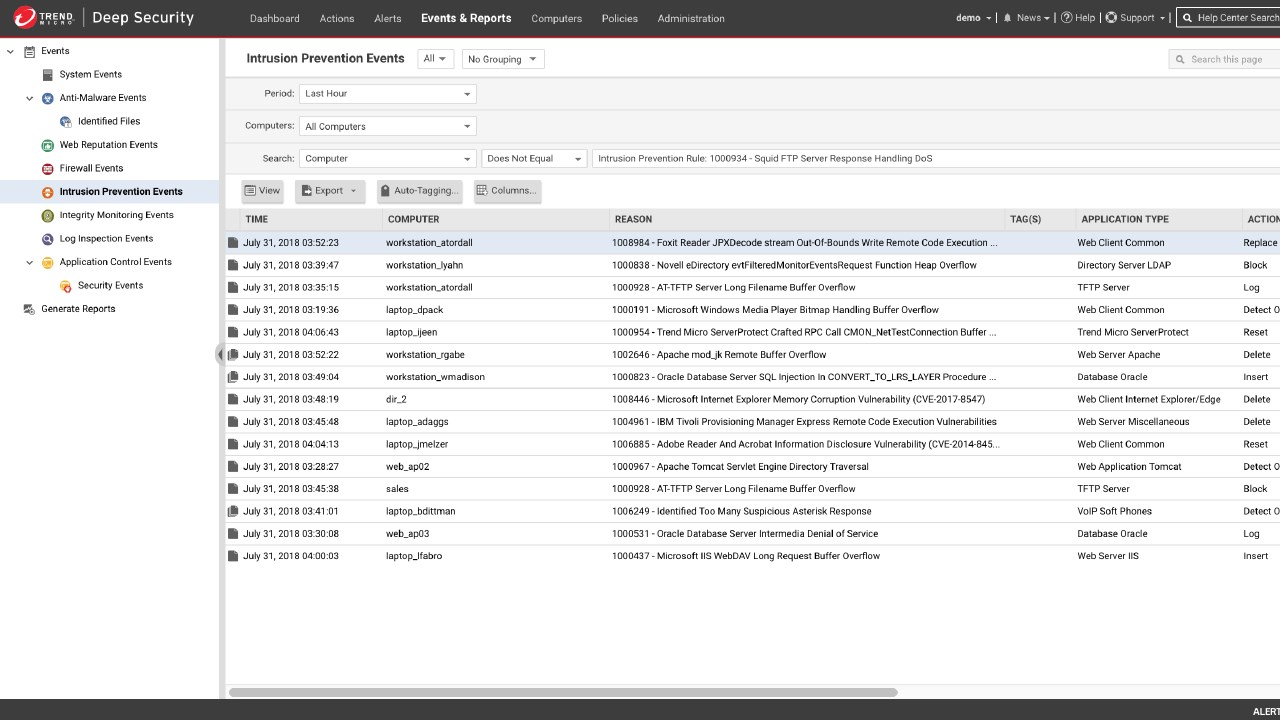Click the Log Inspection Events icon

pyautogui.click(x=48, y=239)
